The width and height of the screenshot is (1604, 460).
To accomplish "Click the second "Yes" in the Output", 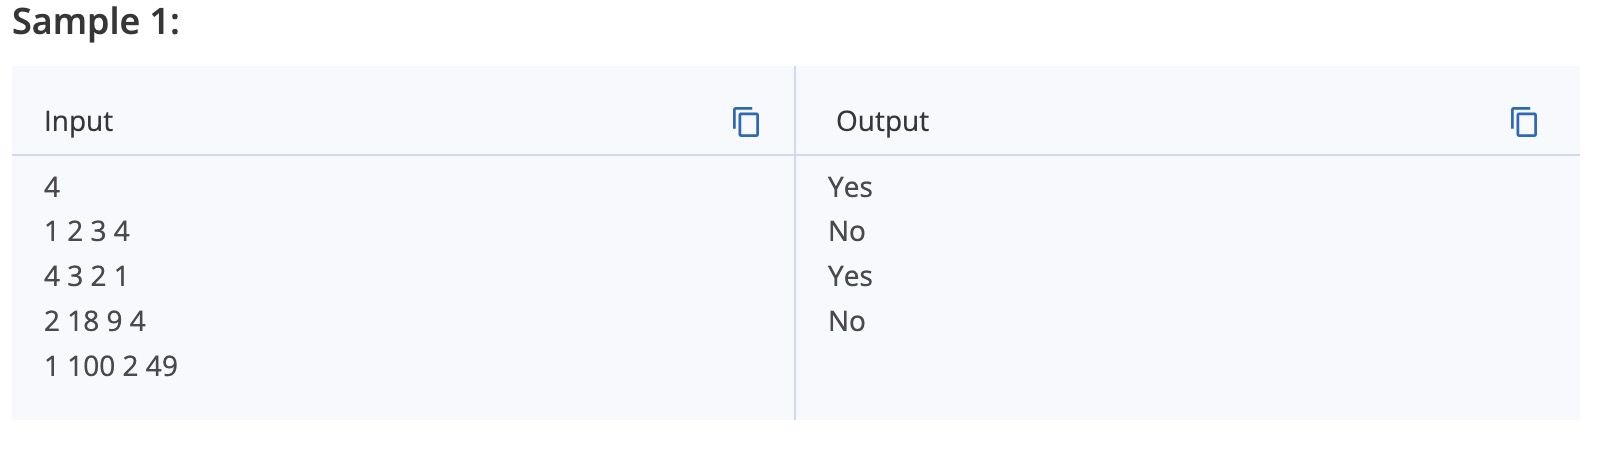I will click(850, 277).
